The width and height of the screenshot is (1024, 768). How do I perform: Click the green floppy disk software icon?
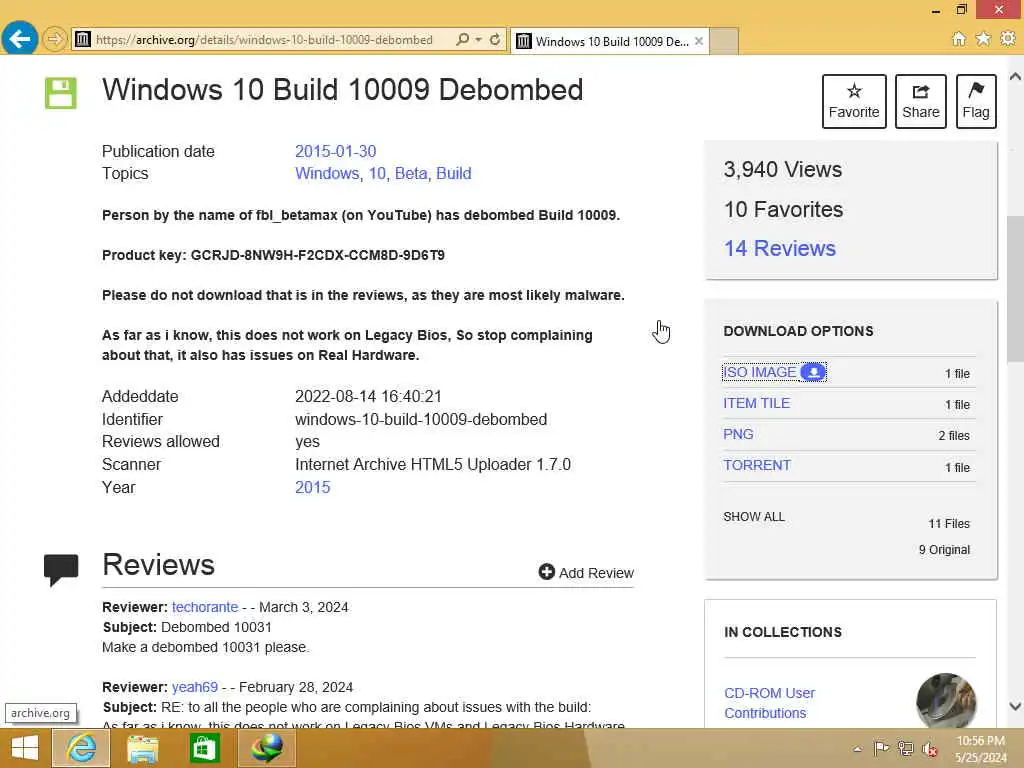[x=61, y=93]
